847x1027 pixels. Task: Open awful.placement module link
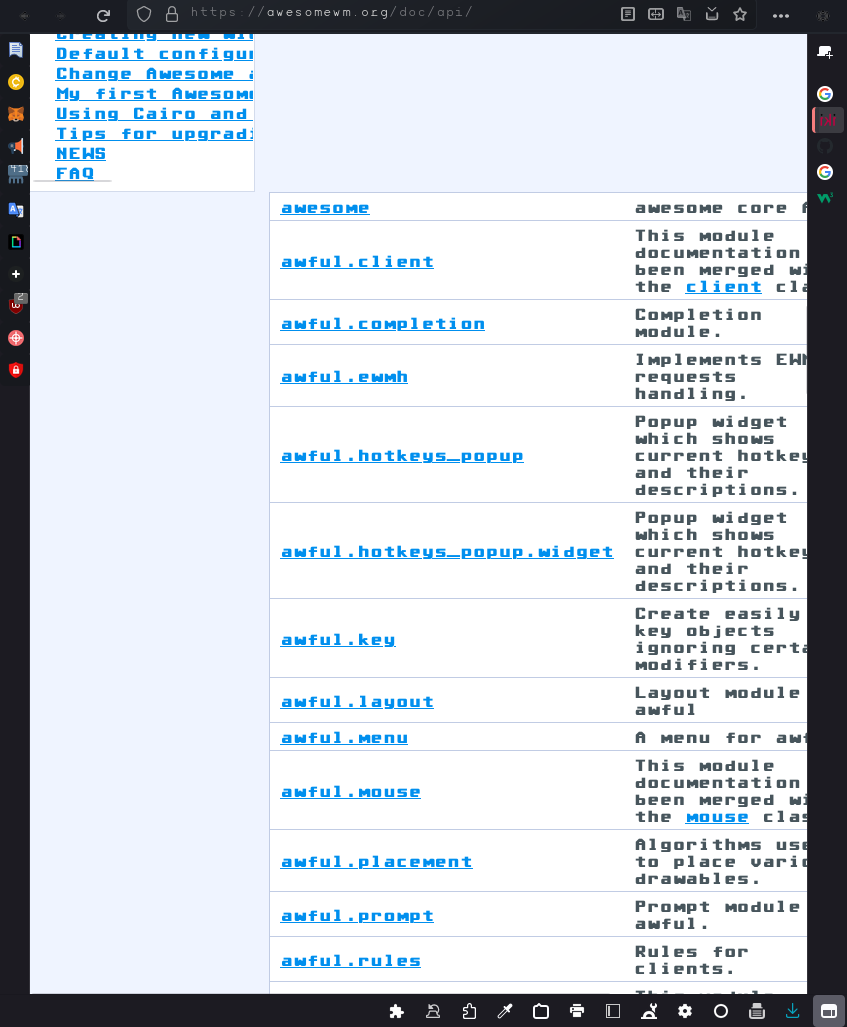(376, 862)
